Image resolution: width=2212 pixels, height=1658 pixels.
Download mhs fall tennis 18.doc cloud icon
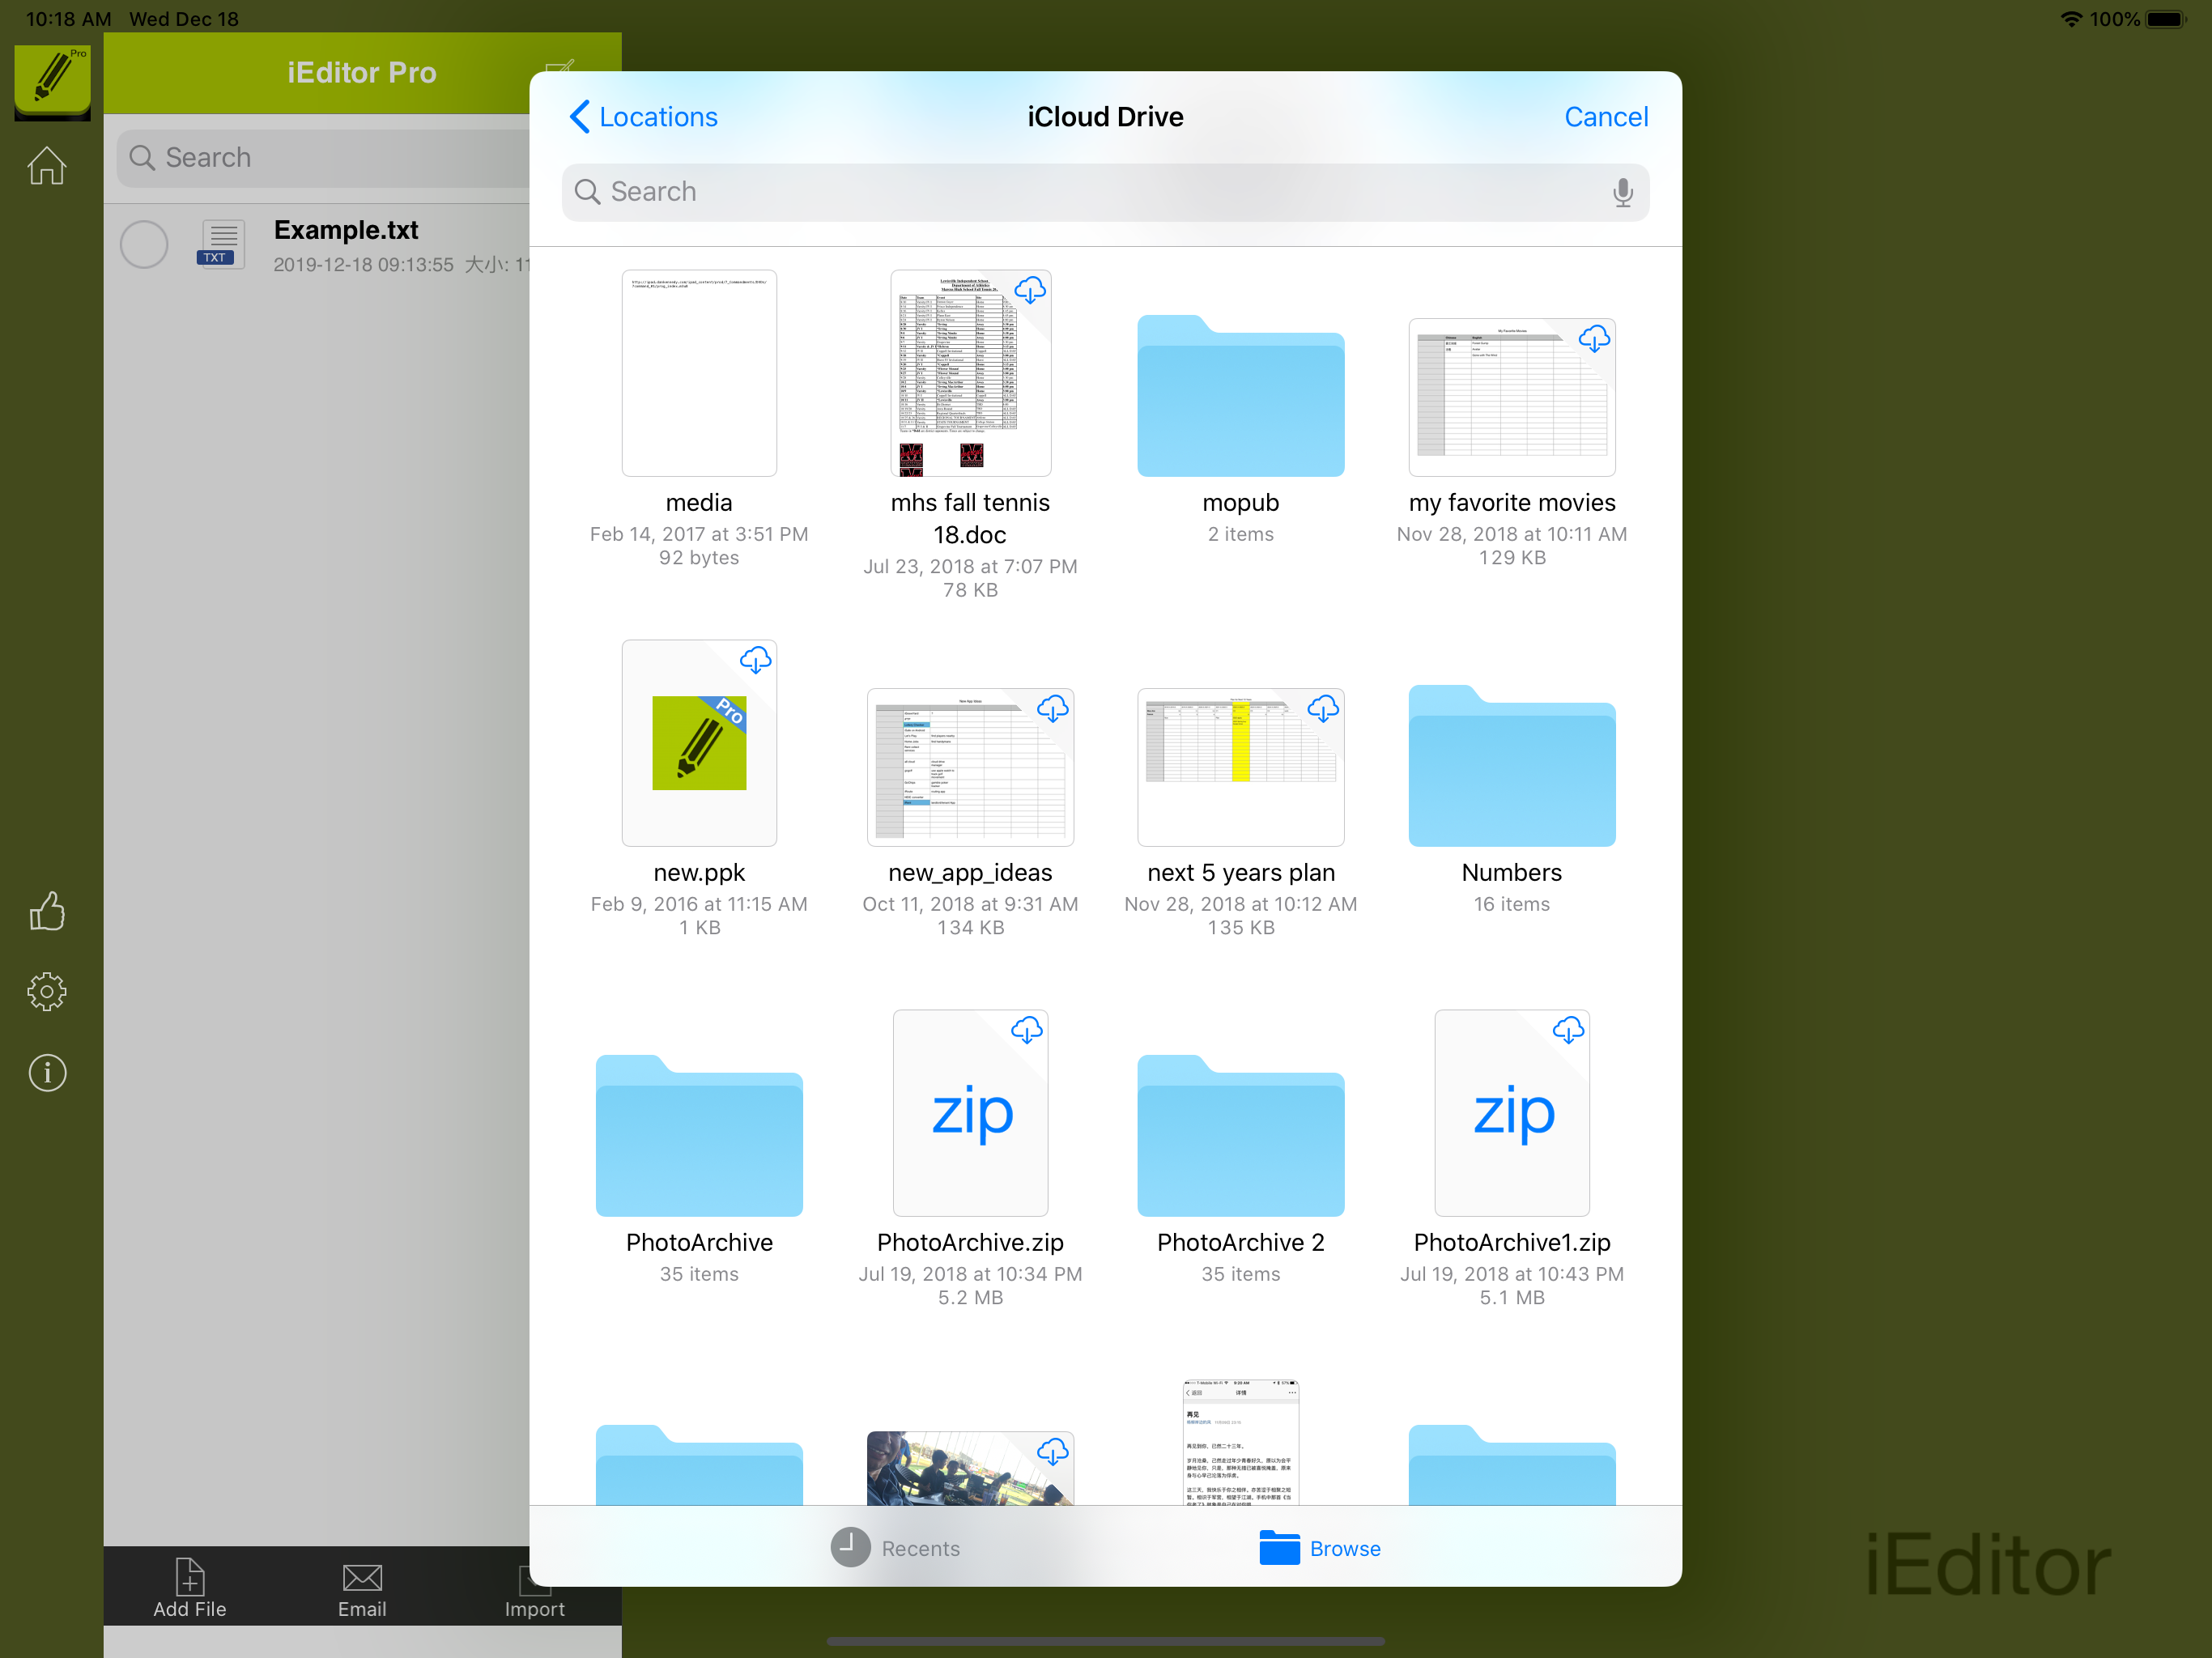1030,291
